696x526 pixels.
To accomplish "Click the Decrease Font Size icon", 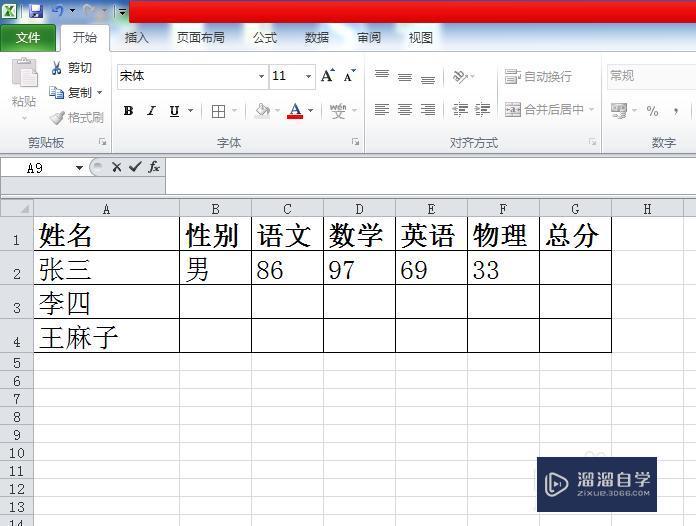I will (350, 75).
